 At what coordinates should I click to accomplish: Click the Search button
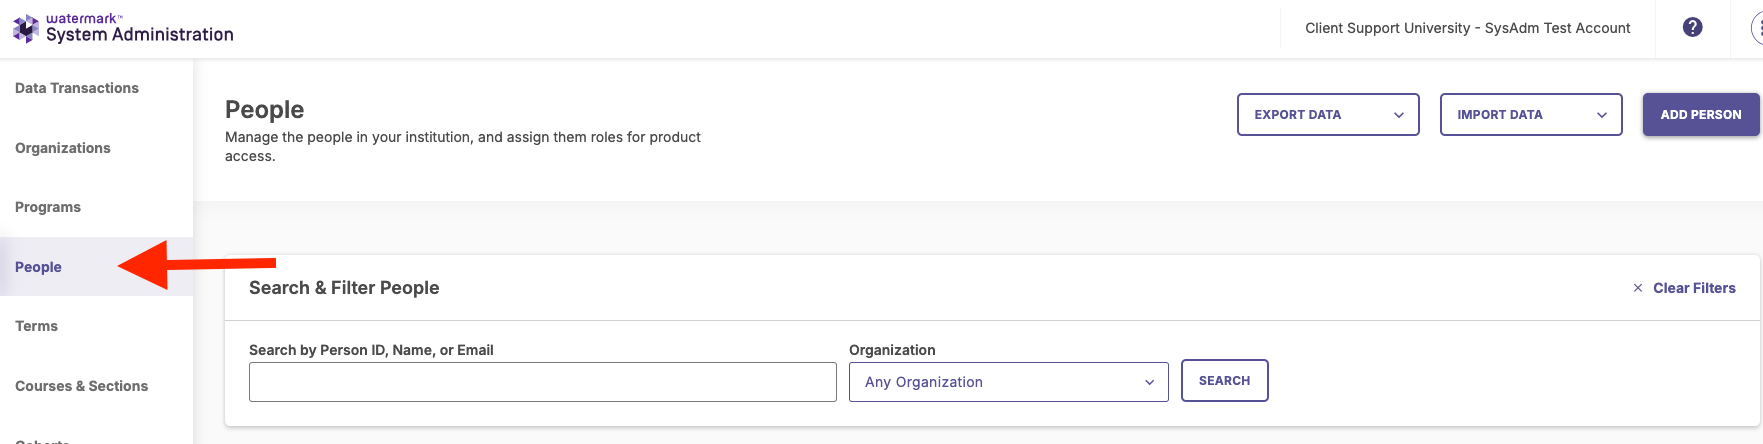[1224, 381]
